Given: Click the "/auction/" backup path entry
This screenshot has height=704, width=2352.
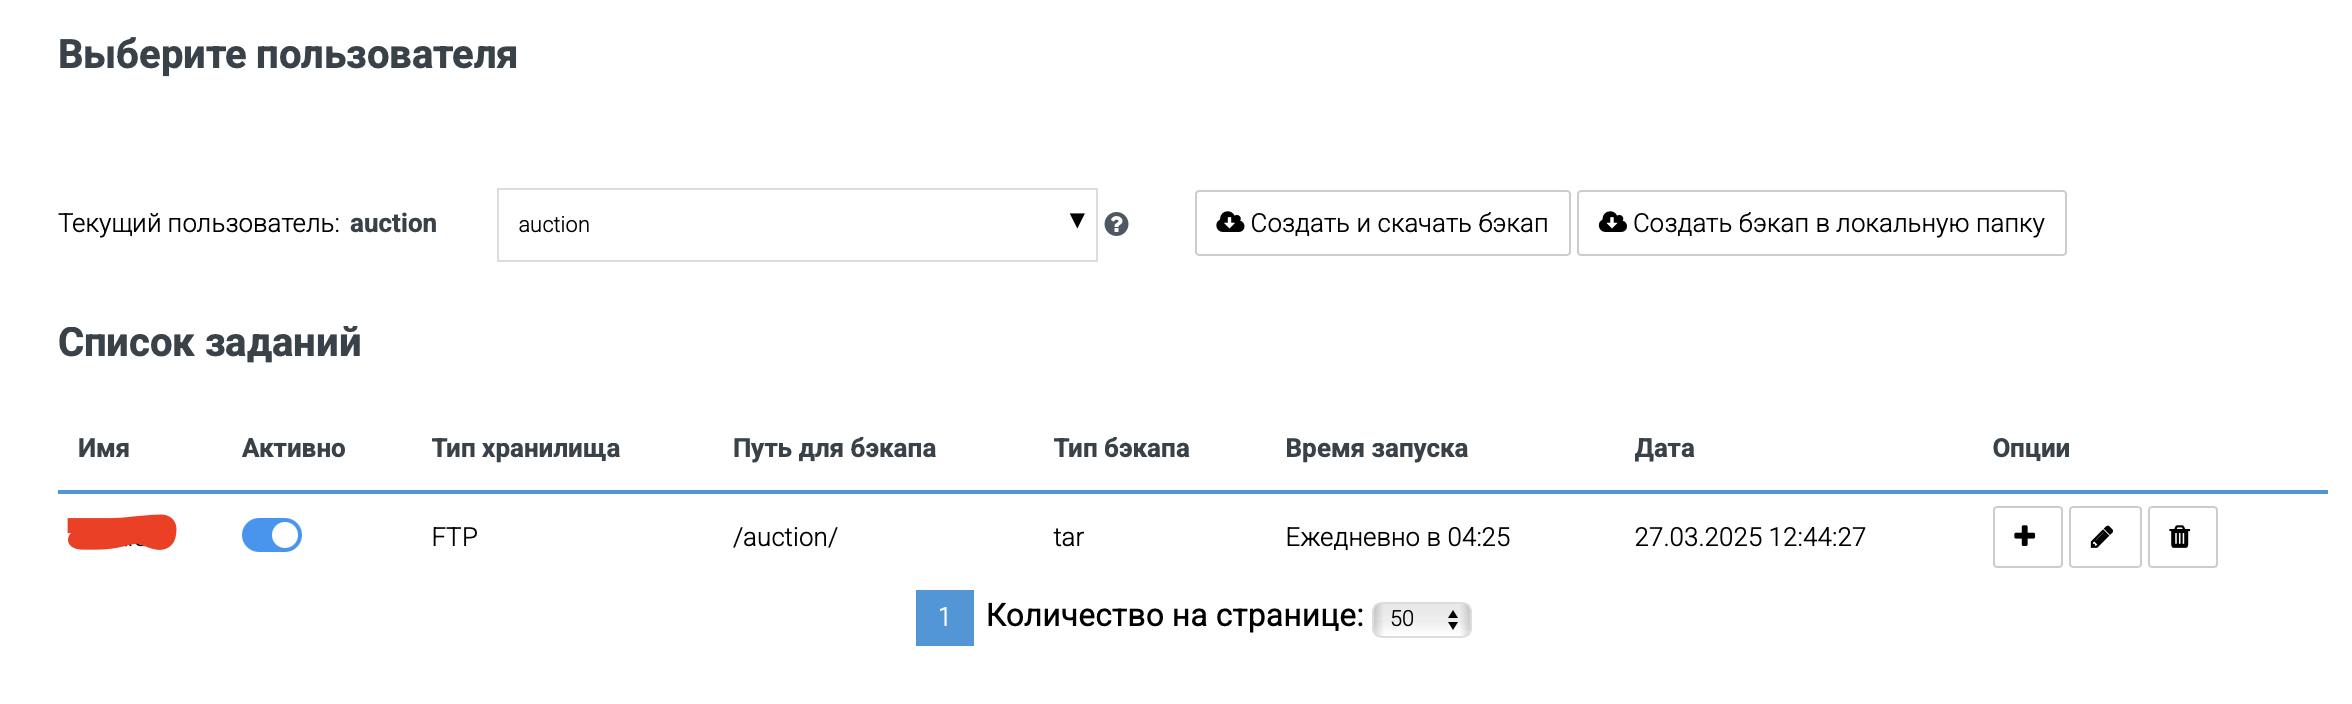Looking at the screenshot, I should pos(785,536).
